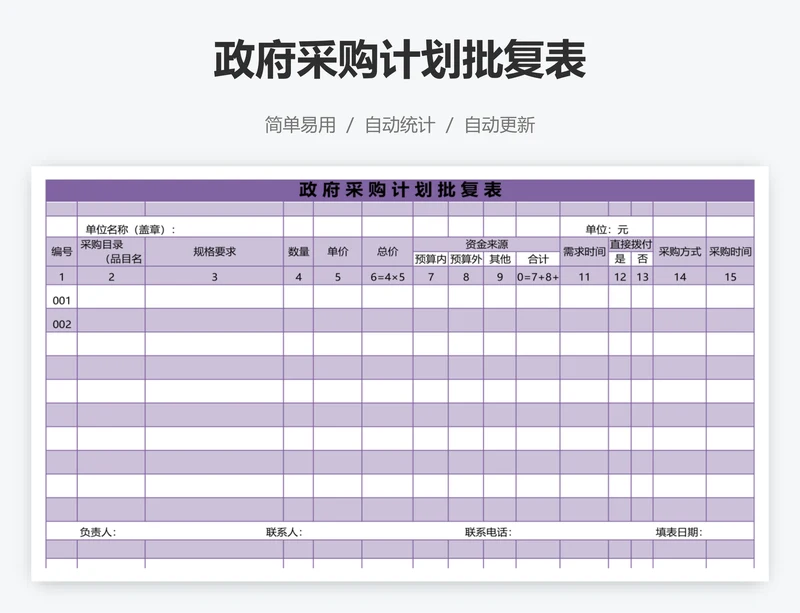The height and width of the screenshot is (613, 800).
Task: Select the 规格要求 column header
Action: click(x=214, y=252)
